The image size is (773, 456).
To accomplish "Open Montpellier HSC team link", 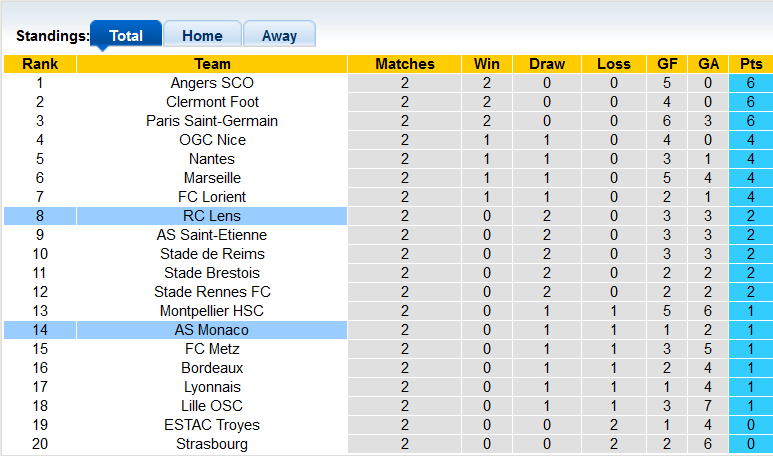I will point(212,311).
